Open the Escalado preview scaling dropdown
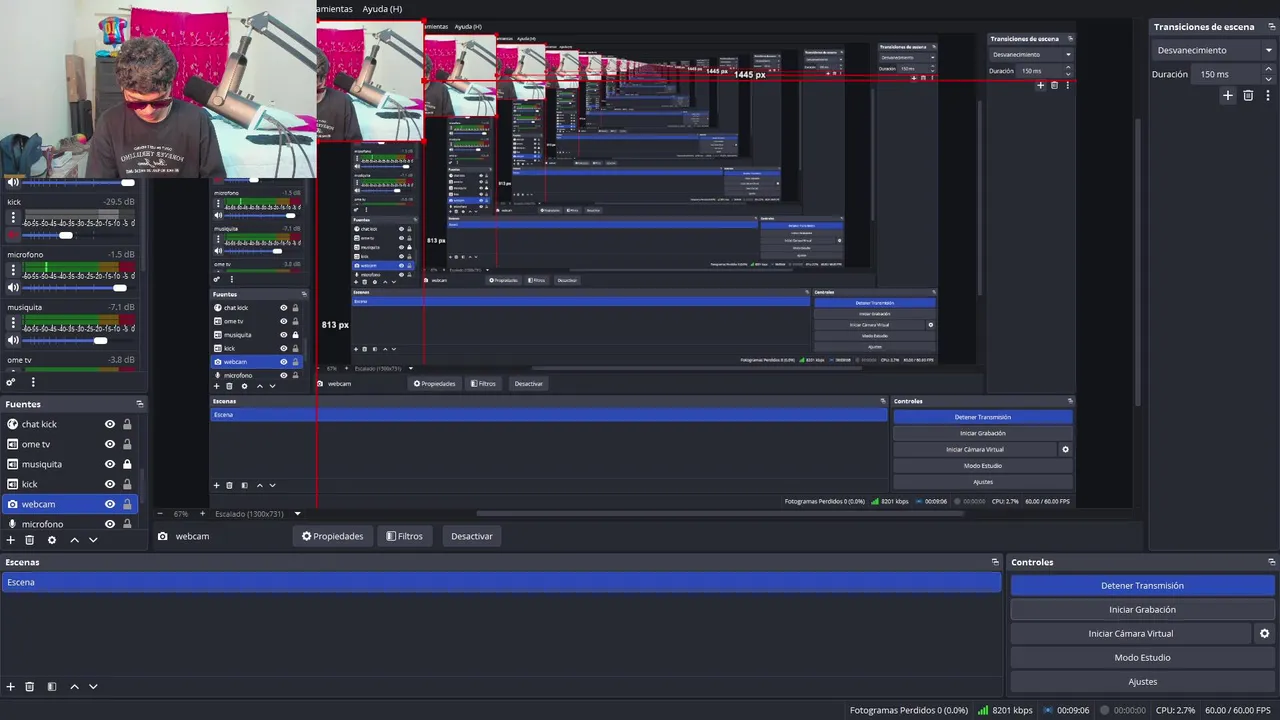 257,514
